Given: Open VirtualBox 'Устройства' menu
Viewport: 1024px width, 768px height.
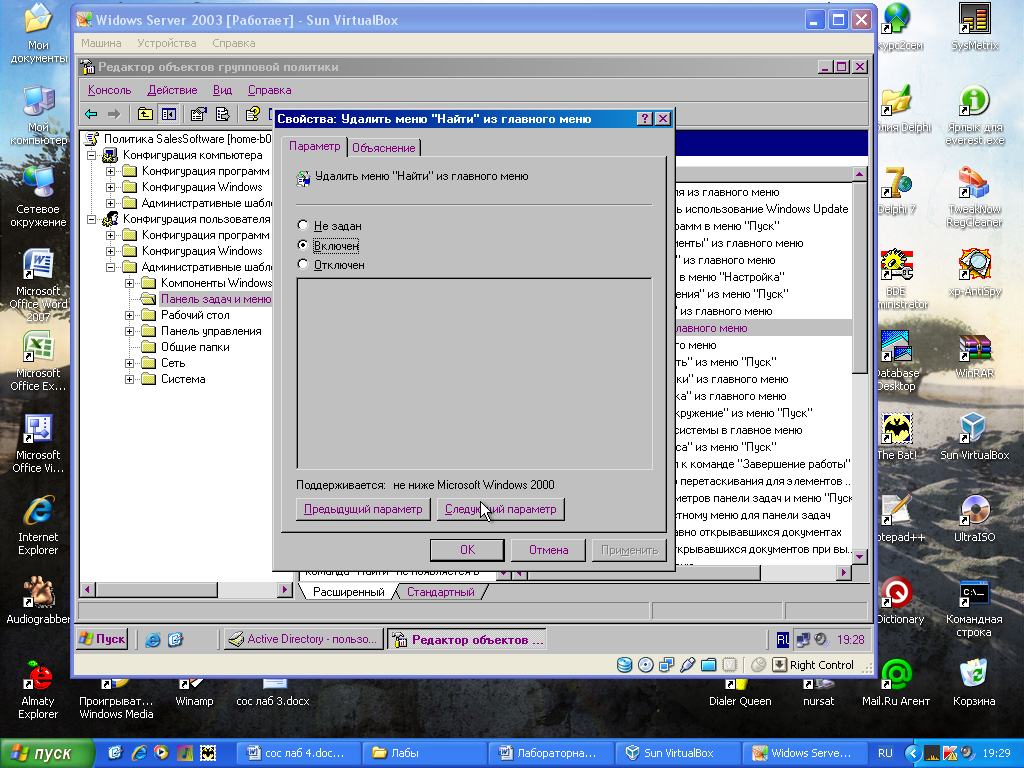Looking at the screenshot, I should 167,43.
